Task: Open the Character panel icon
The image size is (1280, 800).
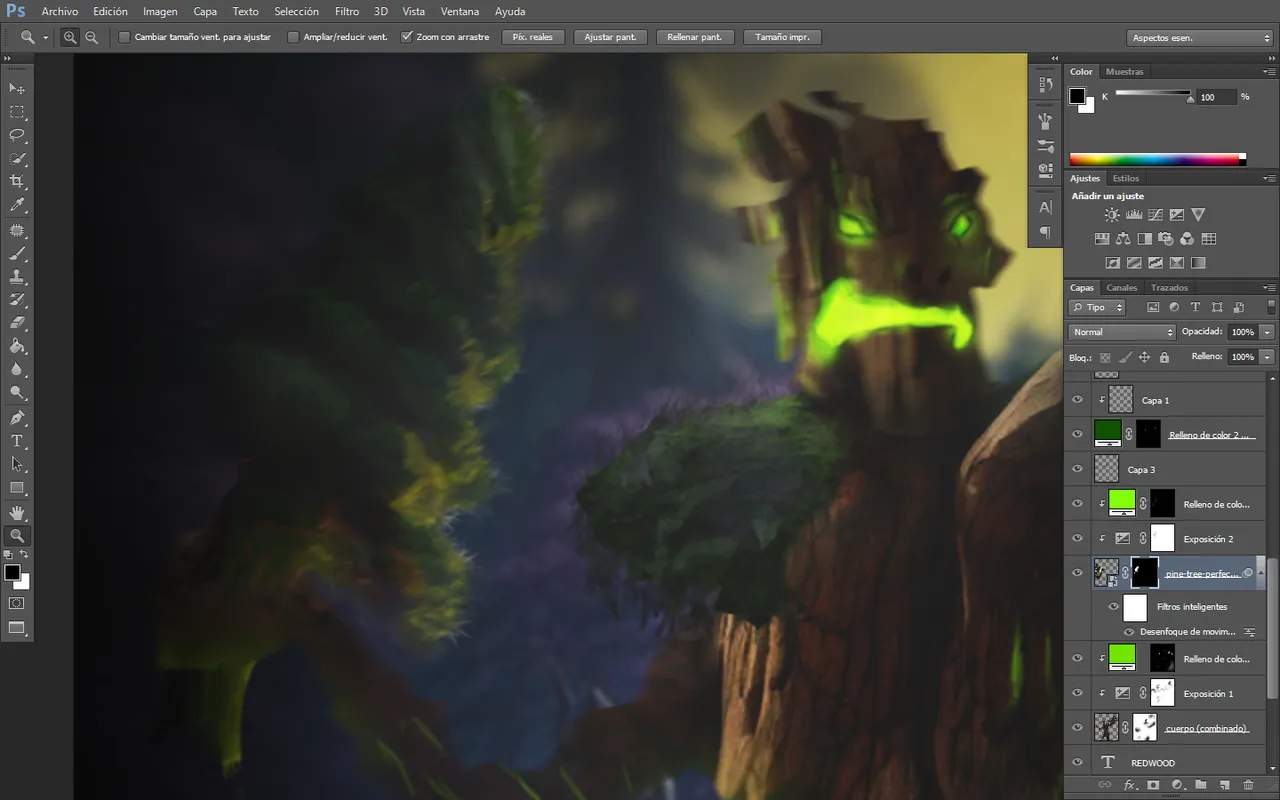Action: [1045, 208]
